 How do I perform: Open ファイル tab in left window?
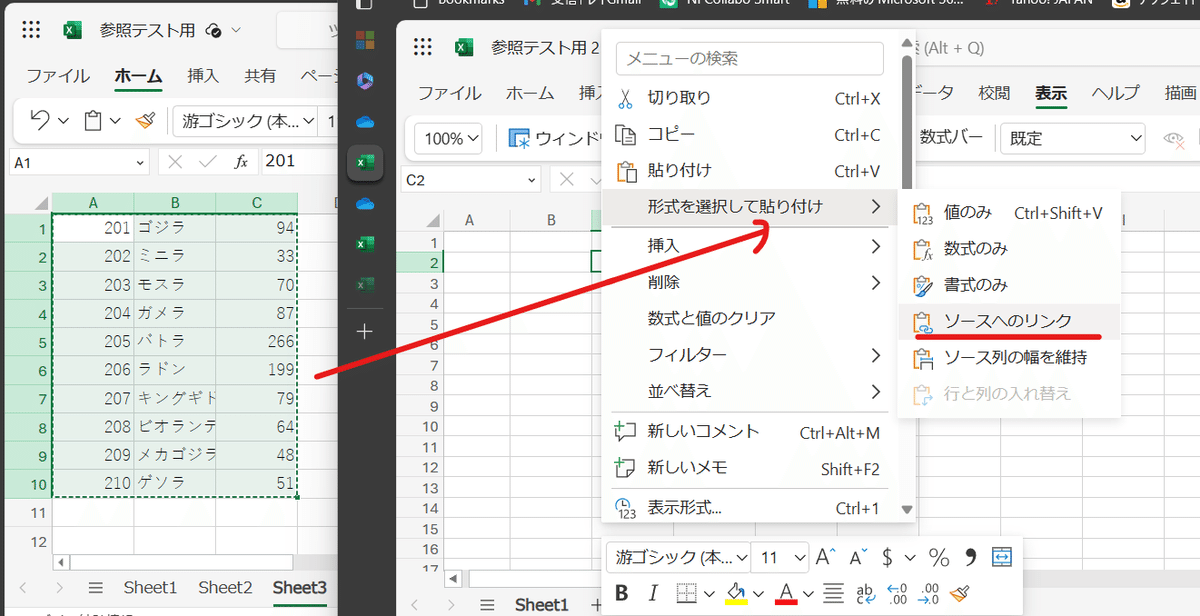tap(58, 76)
